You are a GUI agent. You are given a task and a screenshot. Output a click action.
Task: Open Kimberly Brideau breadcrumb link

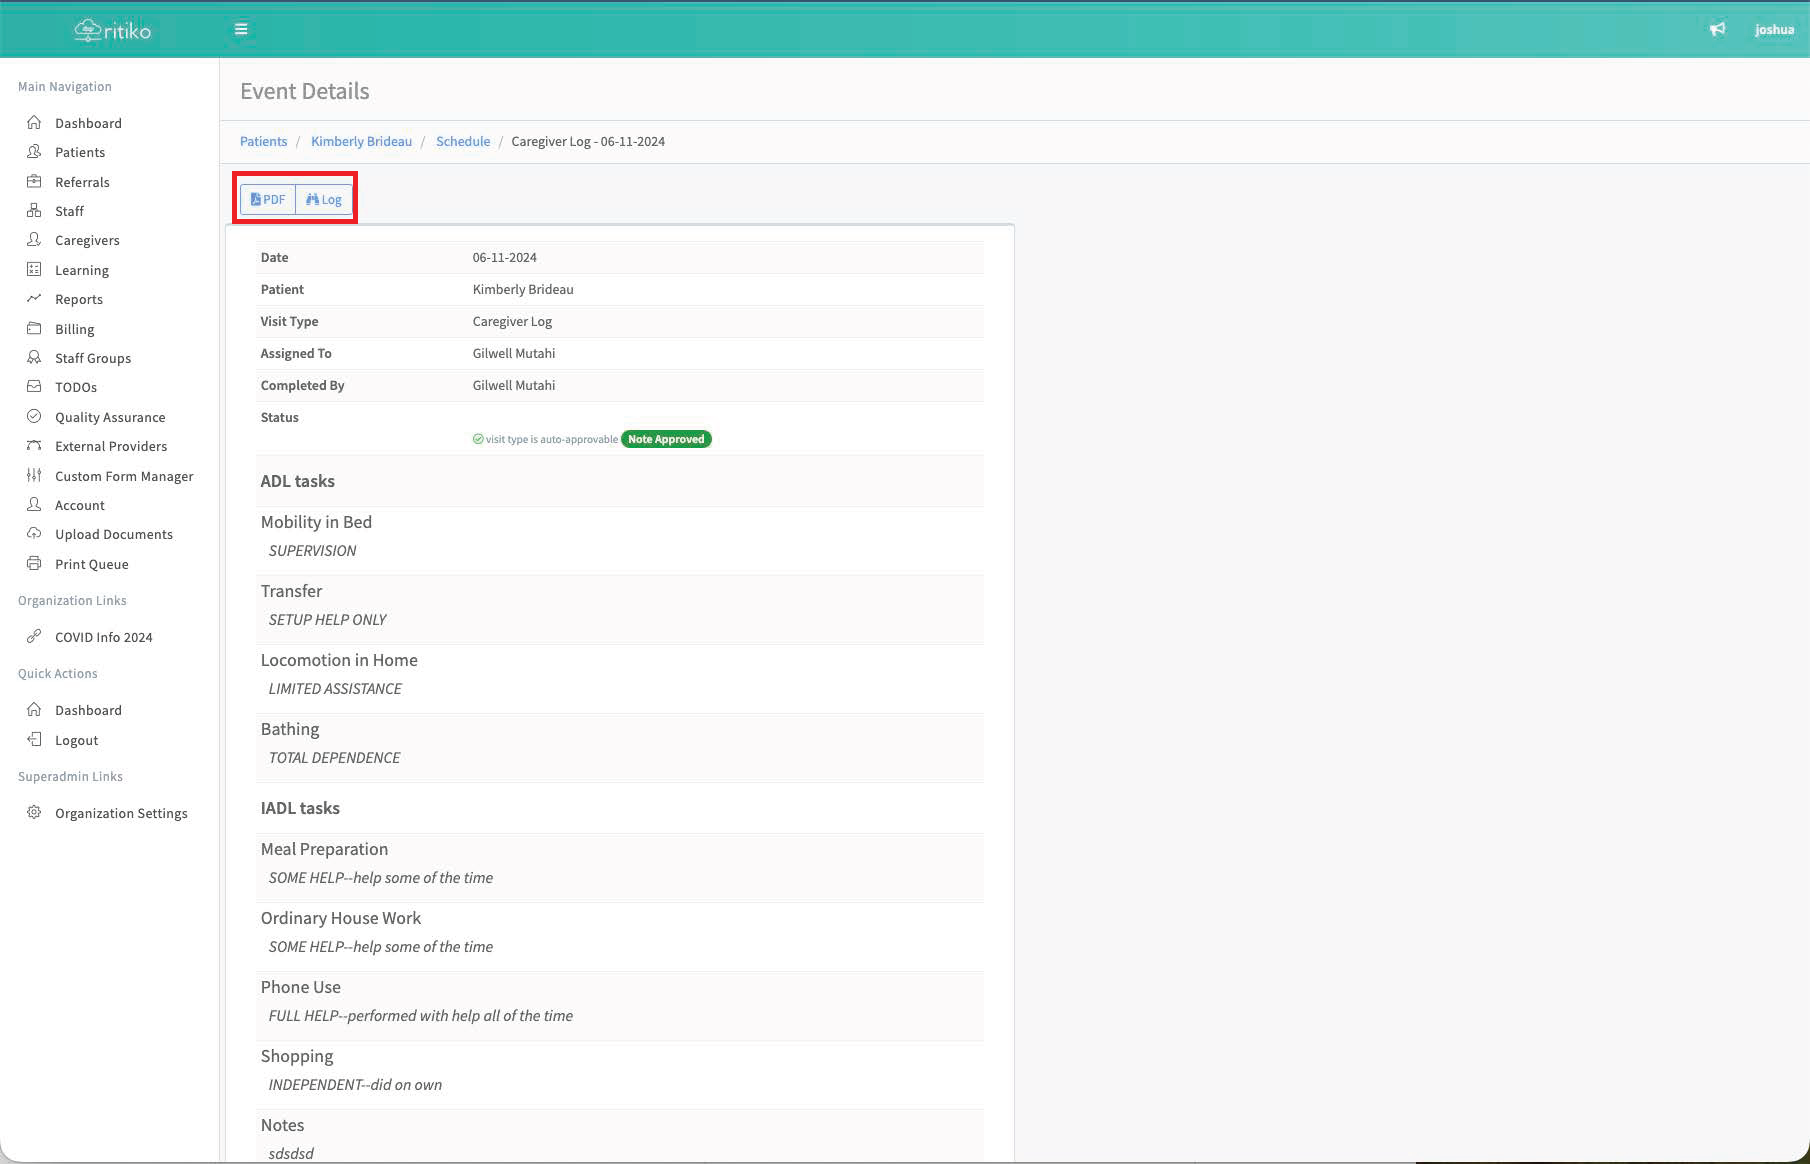pyautogui.click(x=361, y=141)
